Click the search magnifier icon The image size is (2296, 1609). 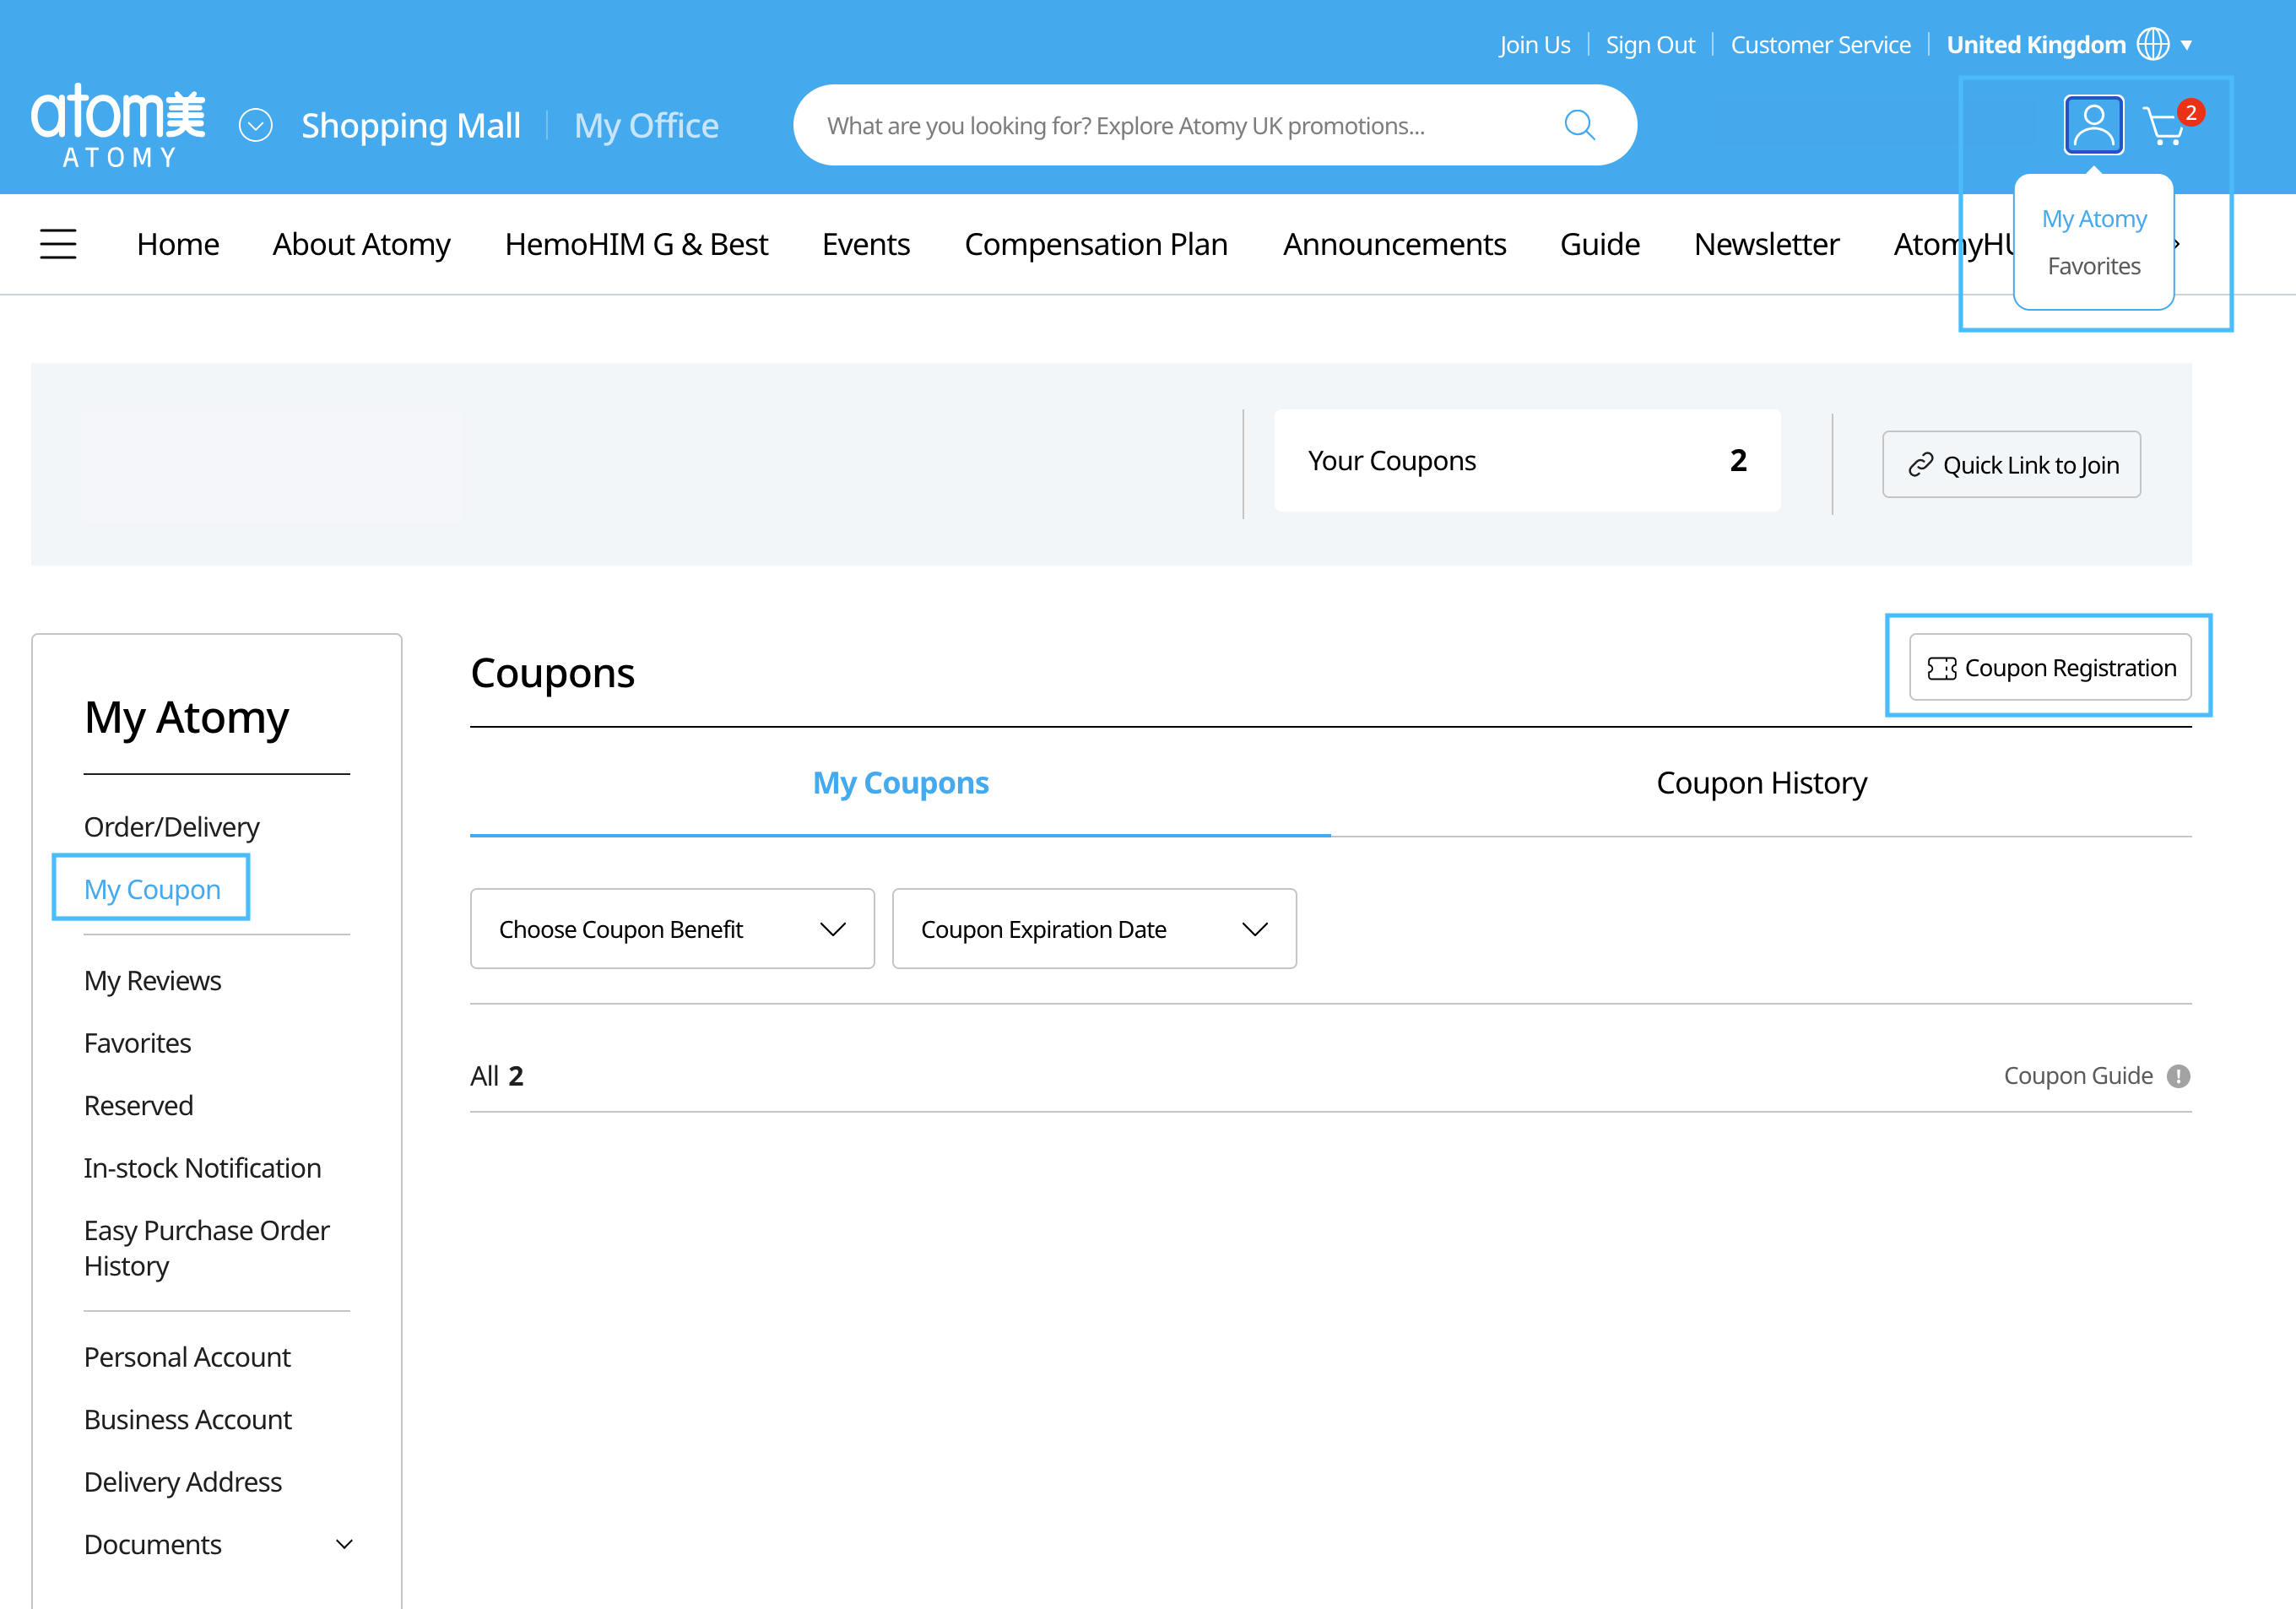click(x=1579, y=125)
